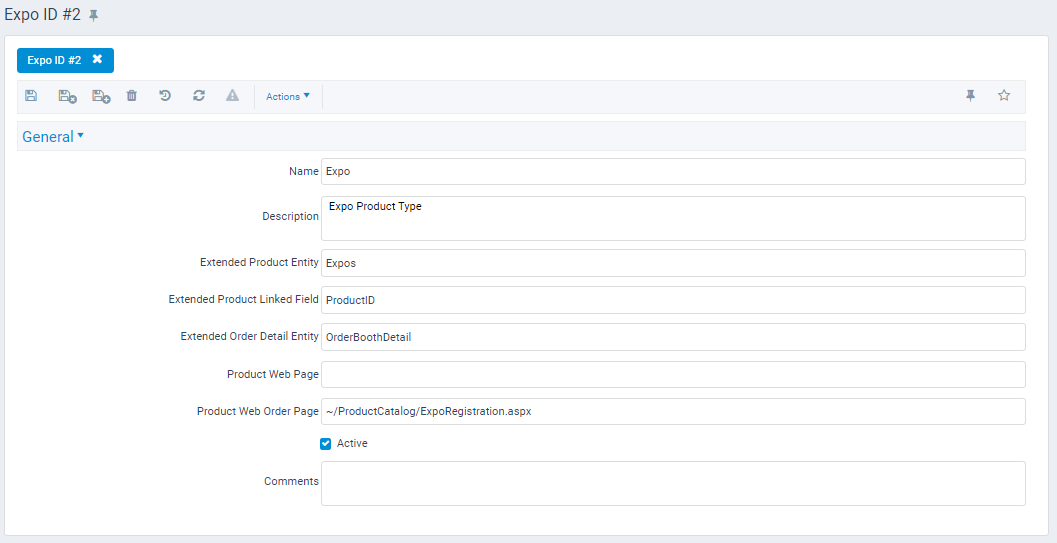
Task: Collapse the General section
Action: [x=53, y=137]
